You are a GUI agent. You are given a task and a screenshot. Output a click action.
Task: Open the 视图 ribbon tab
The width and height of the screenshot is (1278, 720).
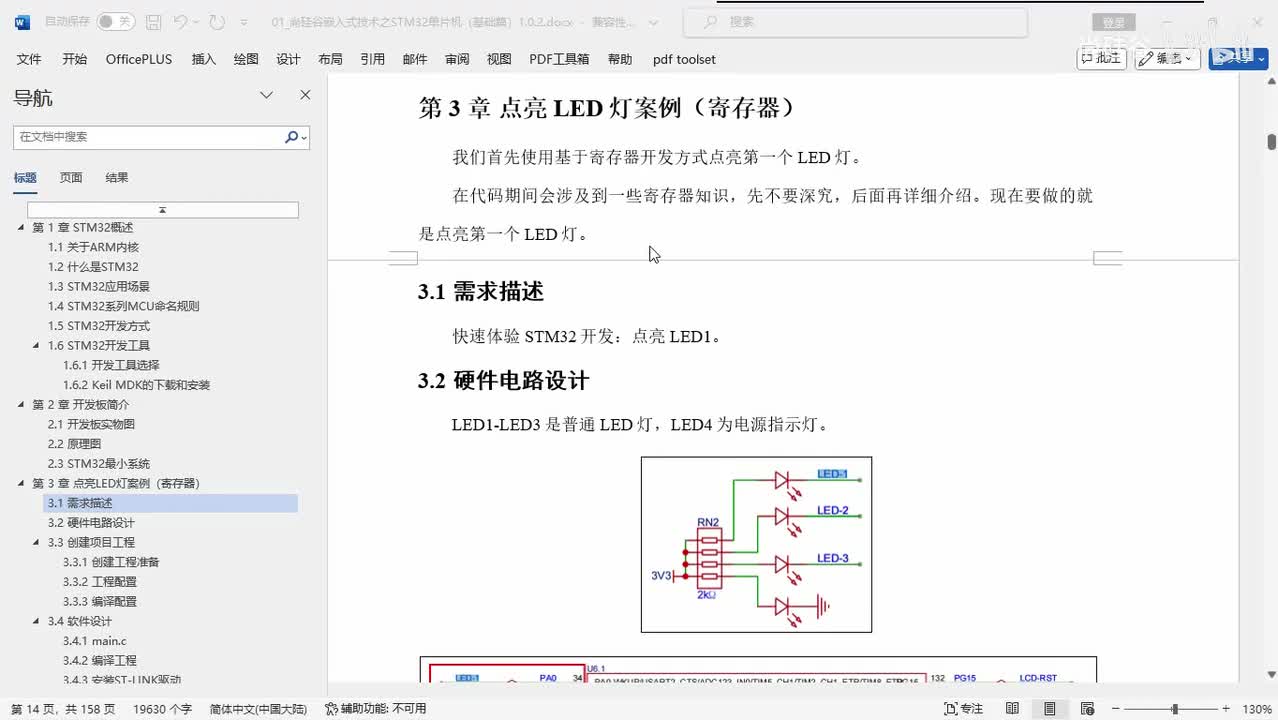coord(499,60)
